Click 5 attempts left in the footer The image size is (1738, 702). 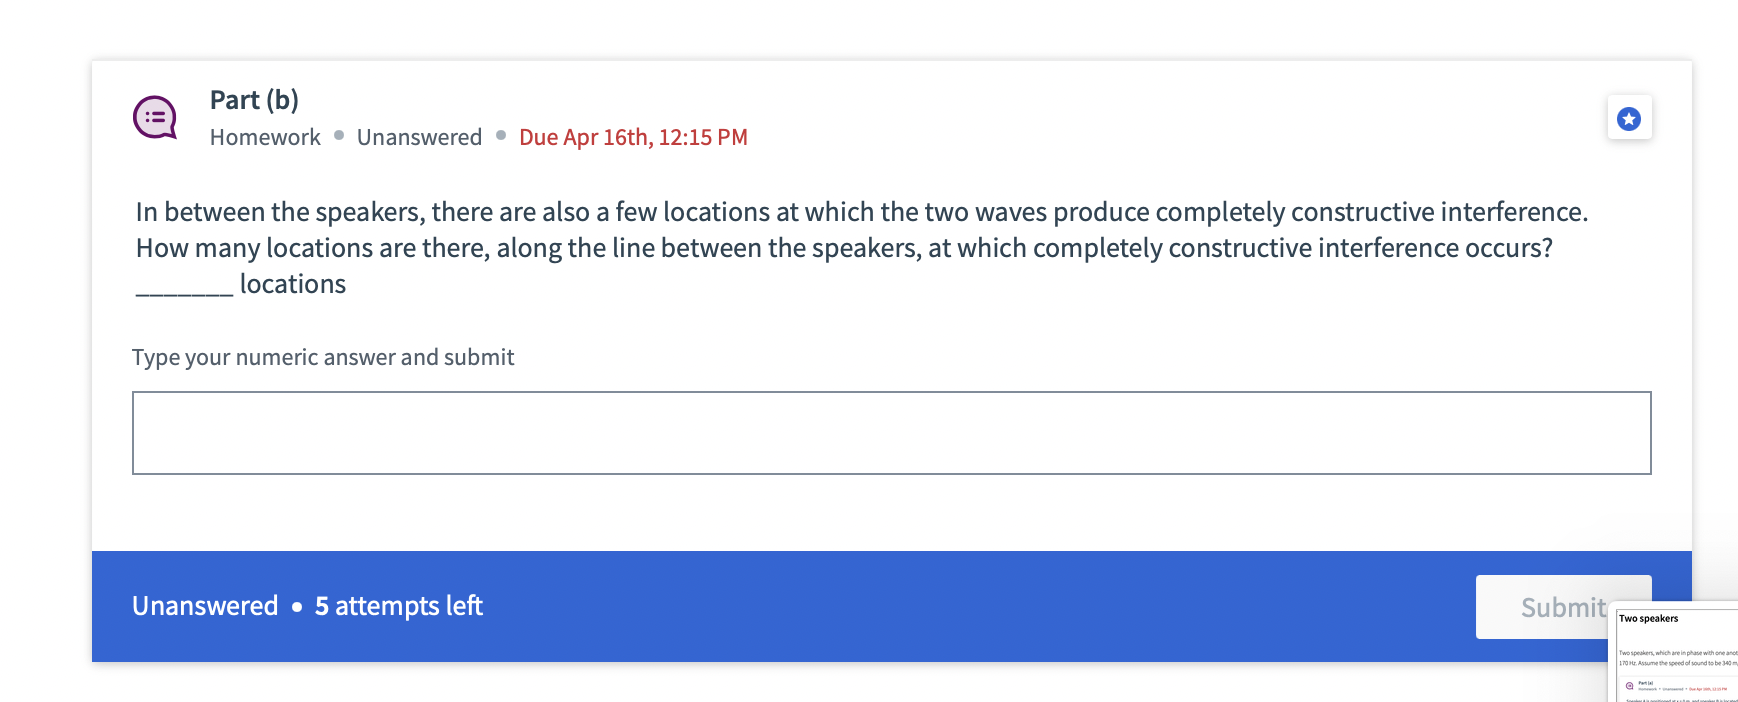(x=397, y=606)
